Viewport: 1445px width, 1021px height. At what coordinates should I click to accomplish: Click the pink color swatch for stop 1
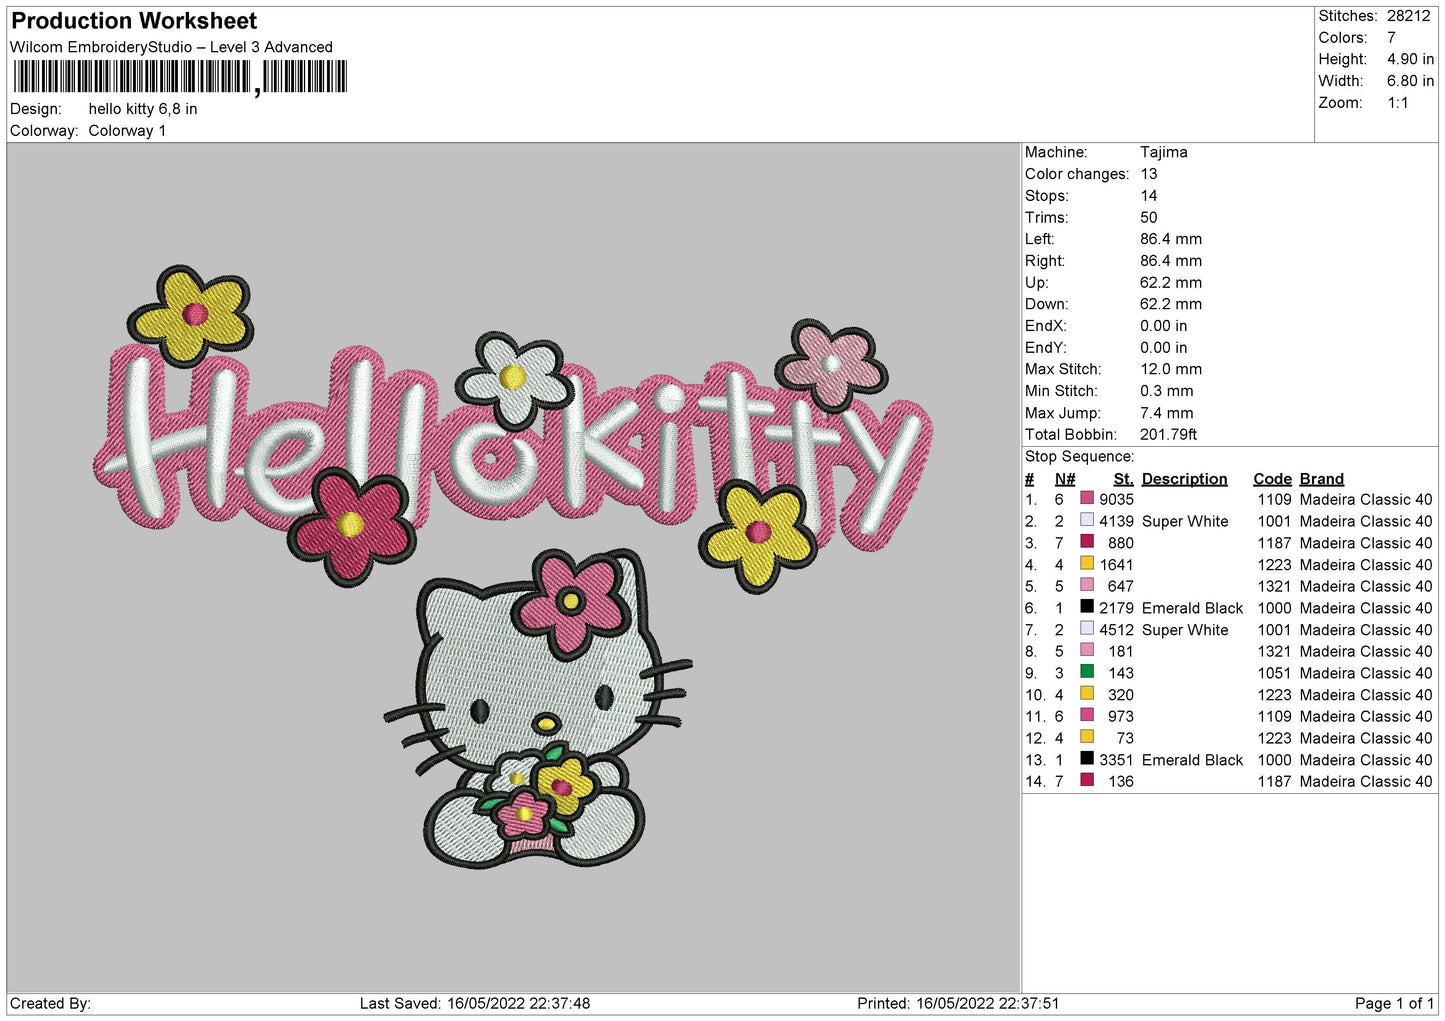point(1087,498)
